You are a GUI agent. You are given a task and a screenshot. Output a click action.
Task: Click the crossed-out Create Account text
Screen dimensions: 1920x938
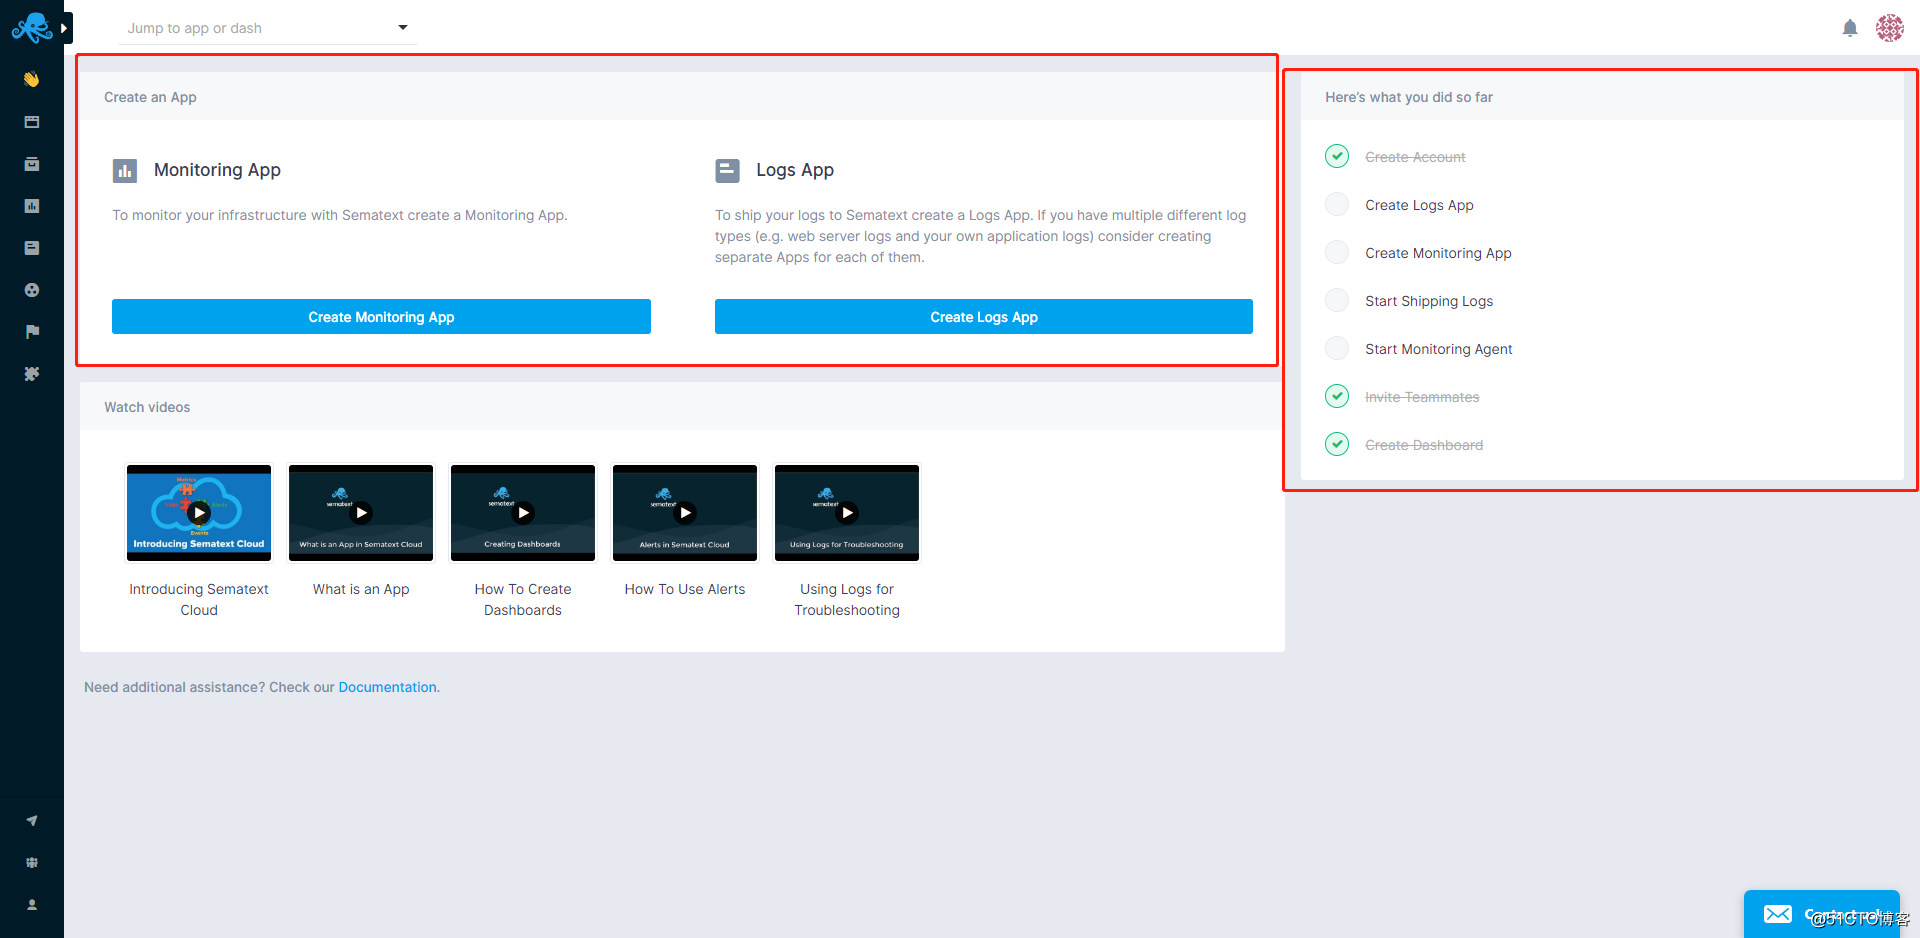[x=1415, y=157]
